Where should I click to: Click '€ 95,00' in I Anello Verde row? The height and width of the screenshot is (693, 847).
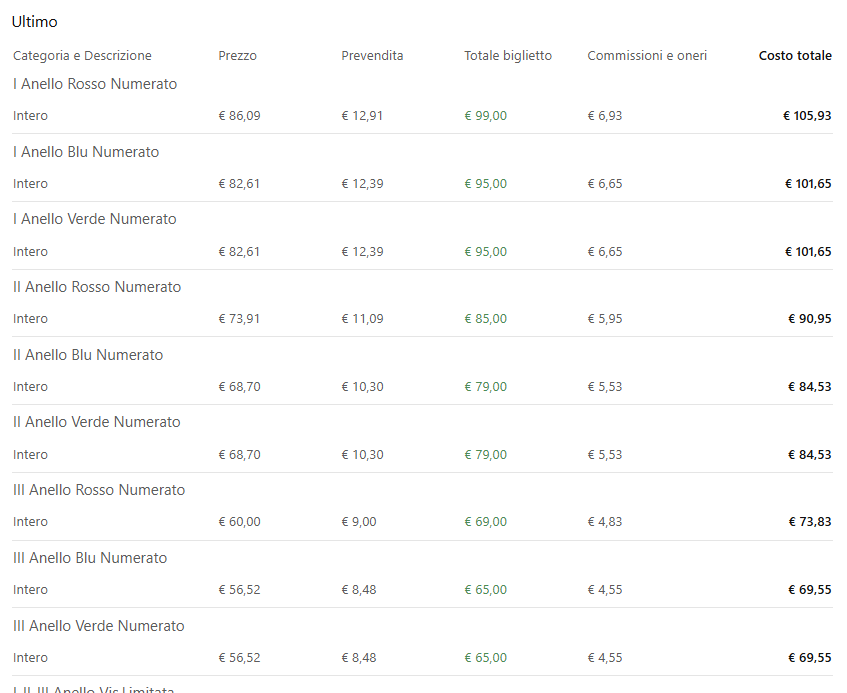pos(486,252)
